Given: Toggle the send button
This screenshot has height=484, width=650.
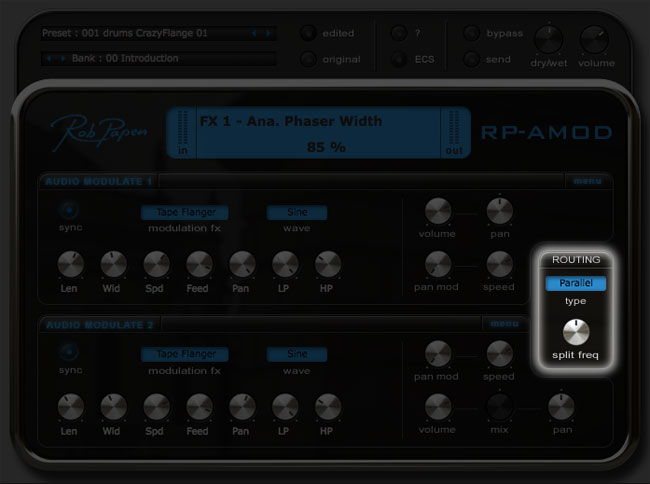Looking at the screenshot, I should (x=471, y=59).
